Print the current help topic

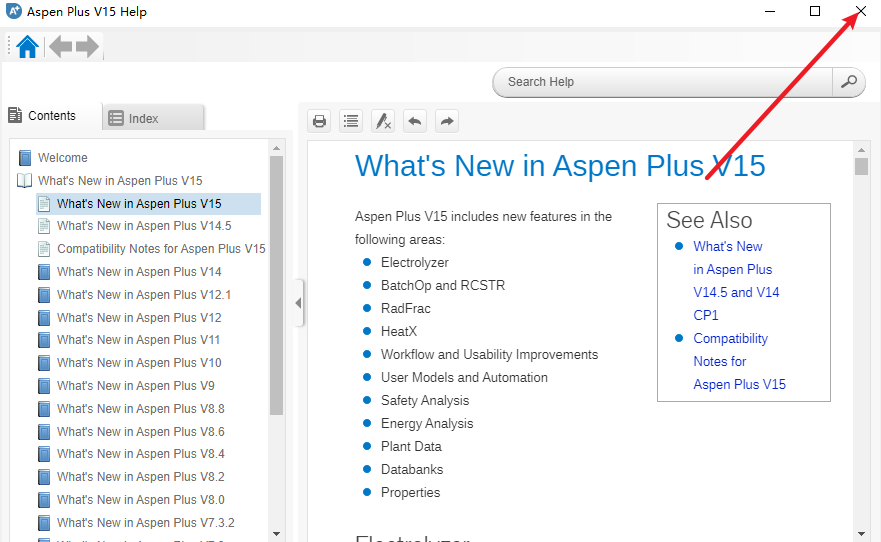pos(320,121)
